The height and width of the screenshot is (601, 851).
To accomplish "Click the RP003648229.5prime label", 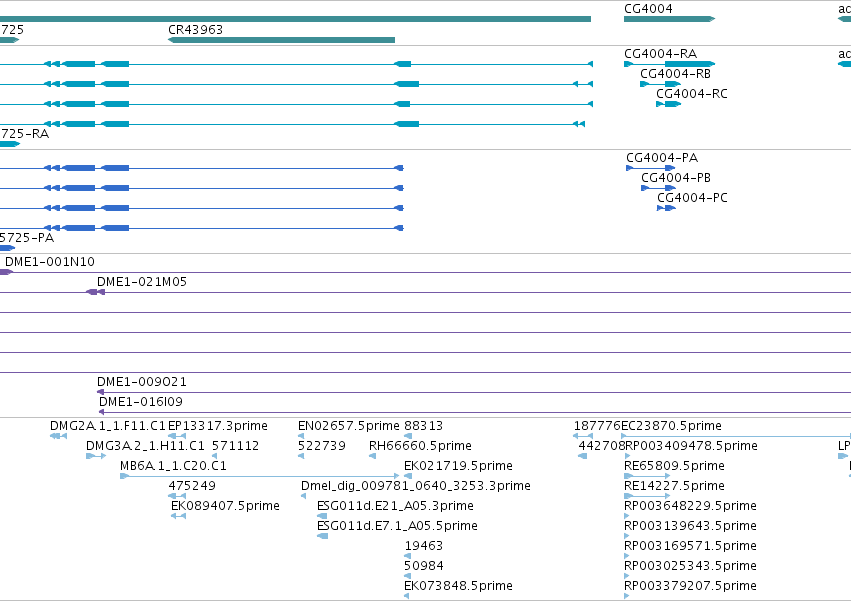I will click(x=690, y=506).
